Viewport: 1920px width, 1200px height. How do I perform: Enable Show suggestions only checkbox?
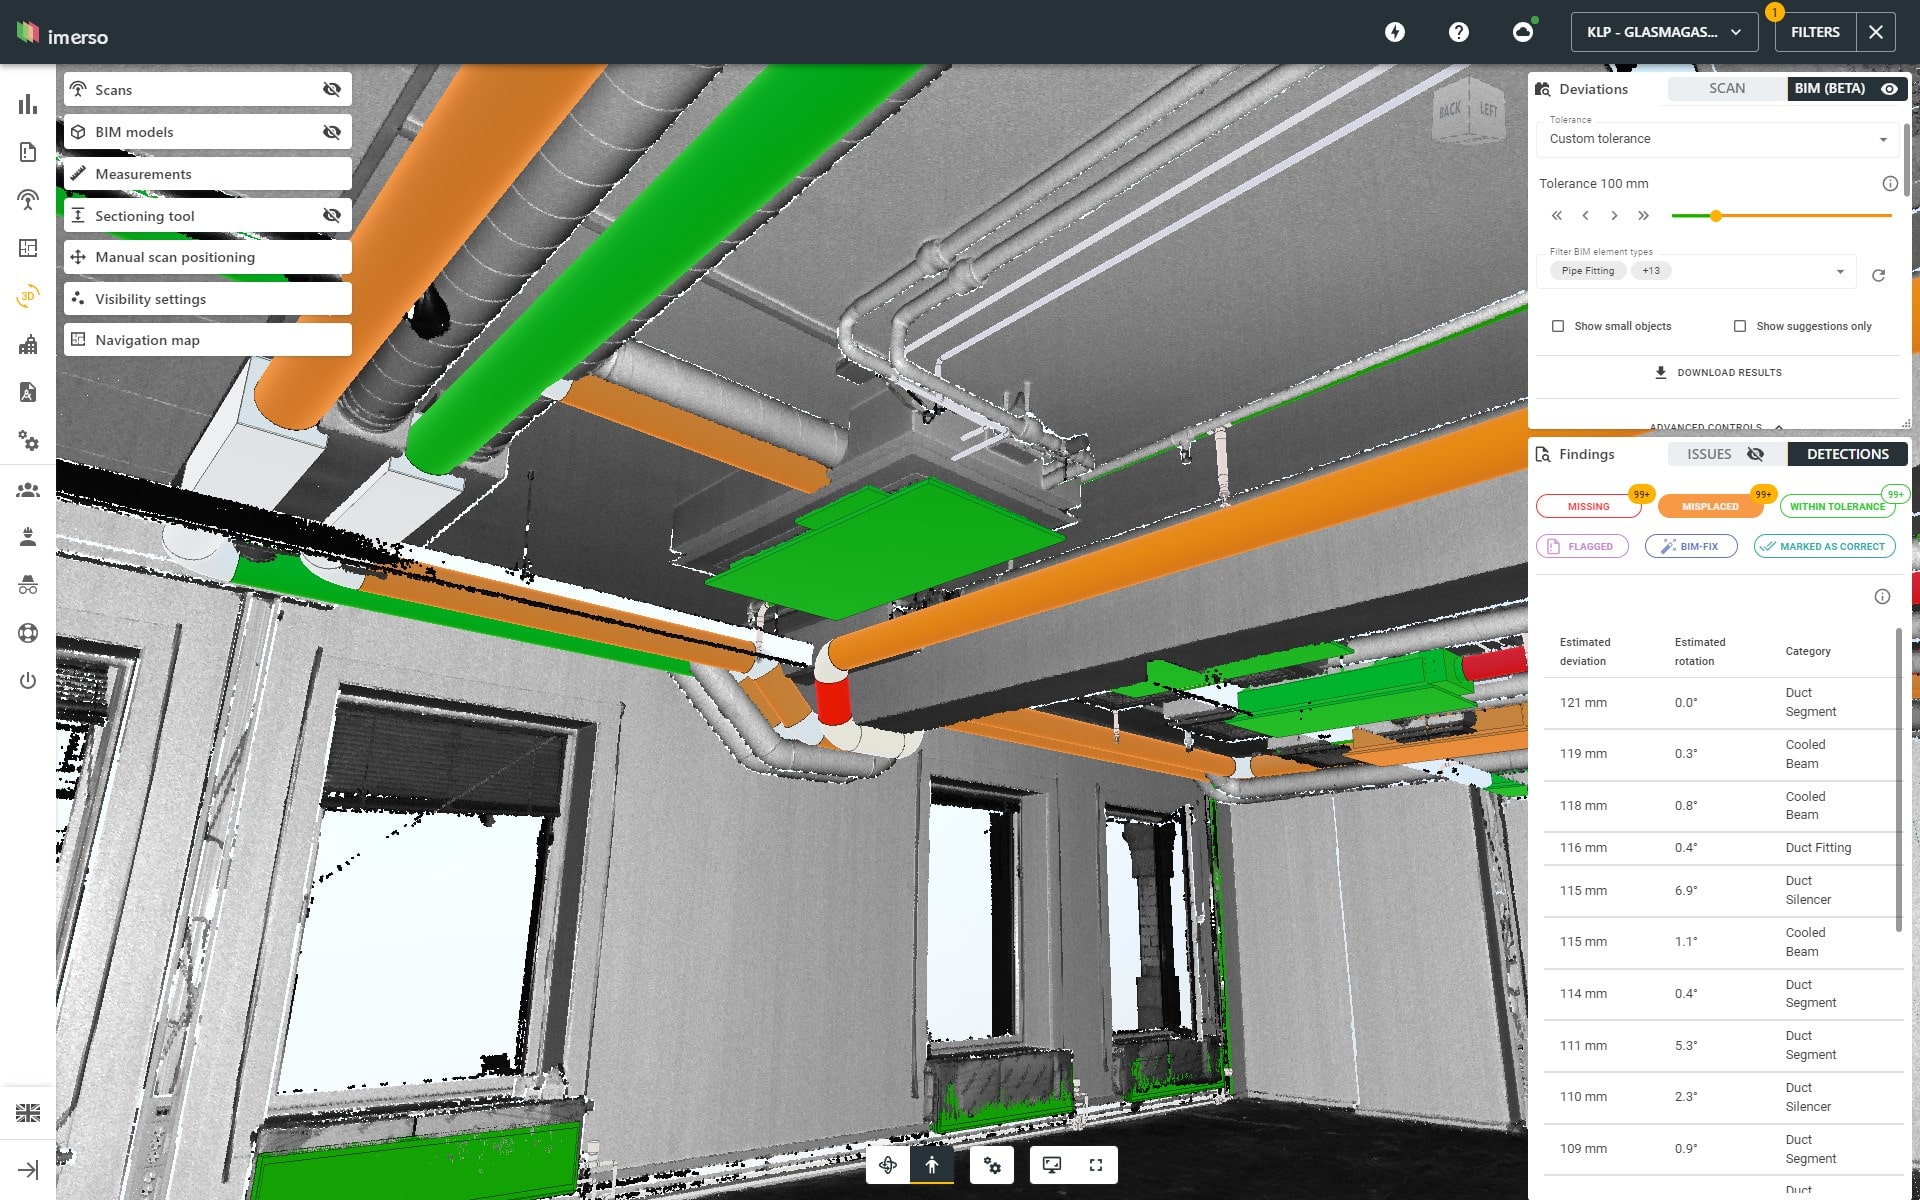pyautogui.click(x=1739, y=325)
